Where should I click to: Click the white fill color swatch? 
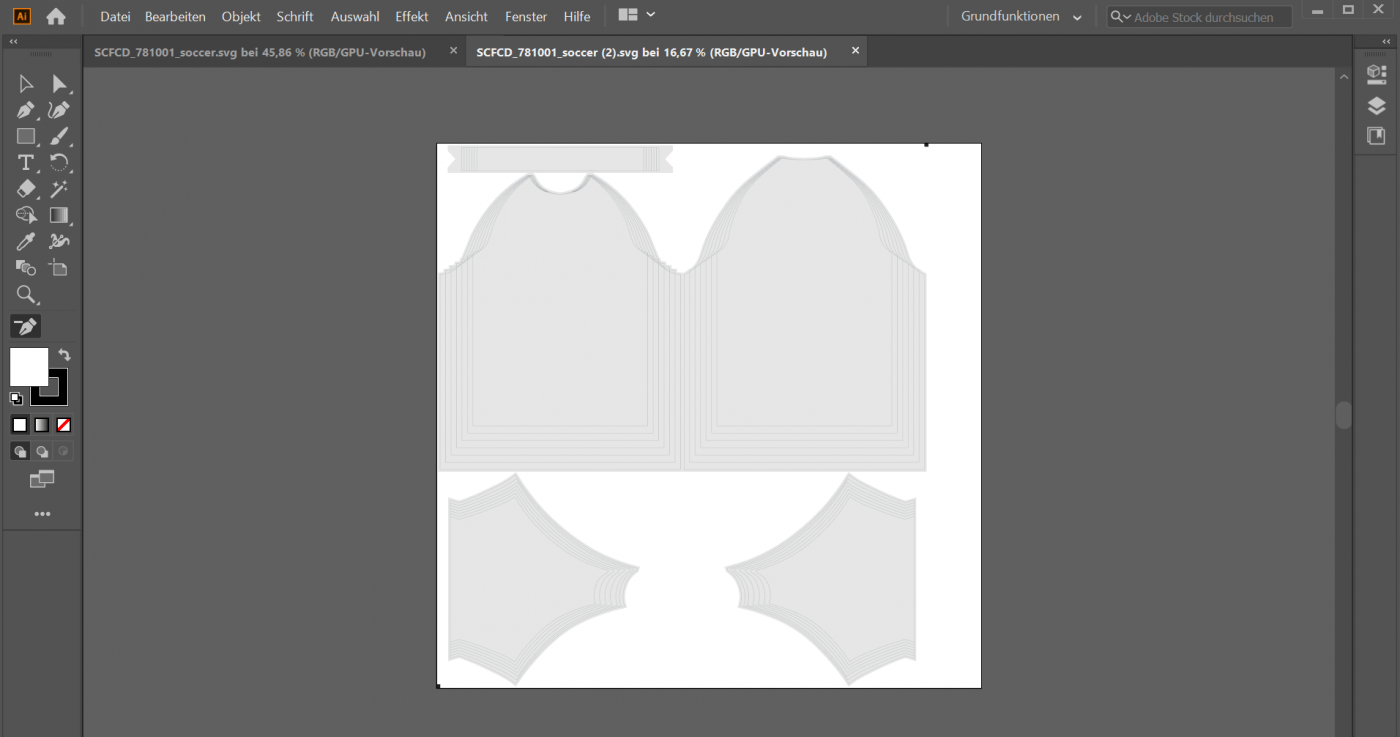pos(28,366)
